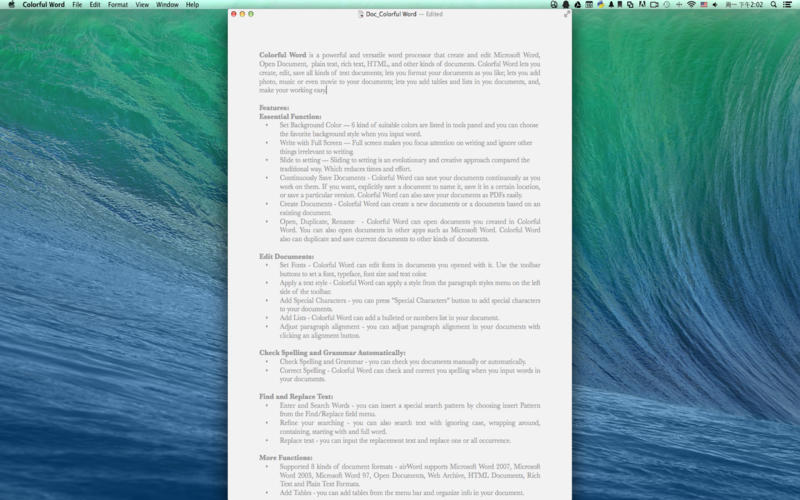Image resolution: width=800 pixels, height=500 pixels.
Task: Open the Format menu
Action: pos(118,5)
